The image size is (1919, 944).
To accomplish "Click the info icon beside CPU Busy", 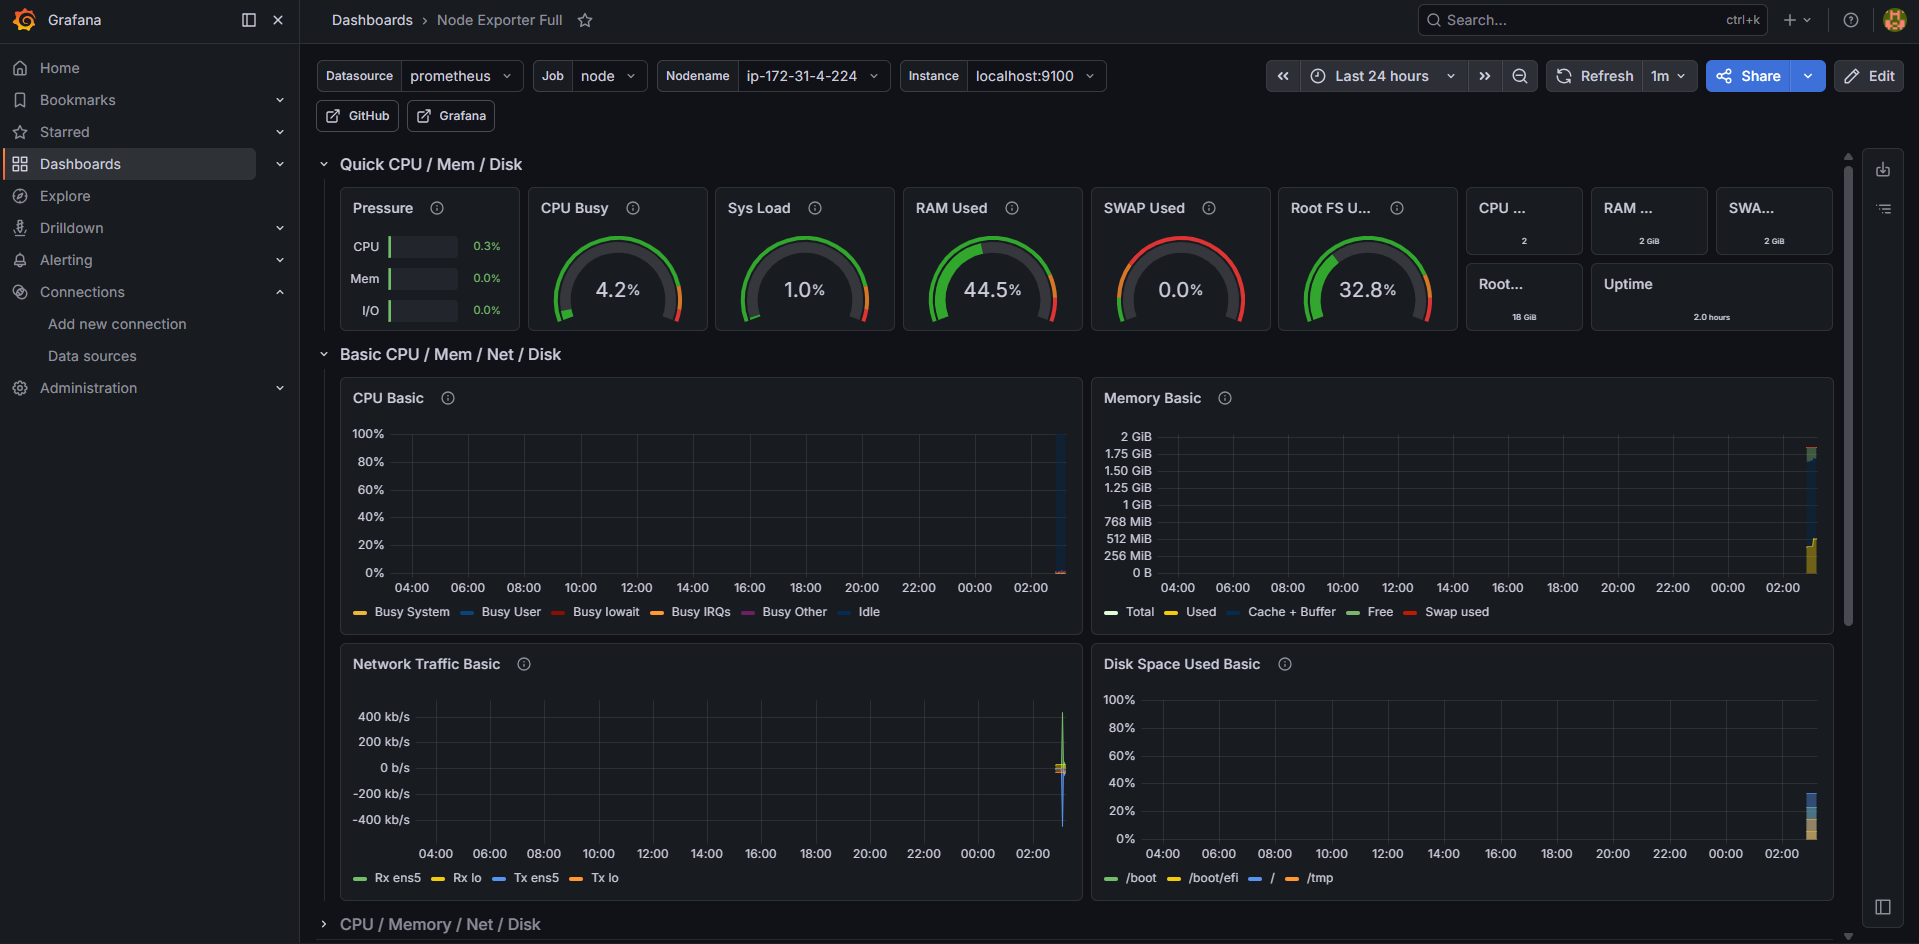I will [633, 208].
